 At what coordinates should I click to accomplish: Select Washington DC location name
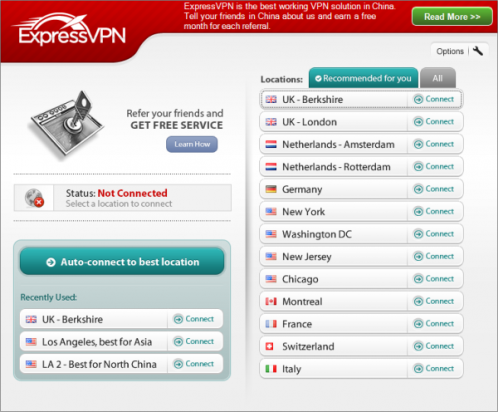tap(317, 234)
